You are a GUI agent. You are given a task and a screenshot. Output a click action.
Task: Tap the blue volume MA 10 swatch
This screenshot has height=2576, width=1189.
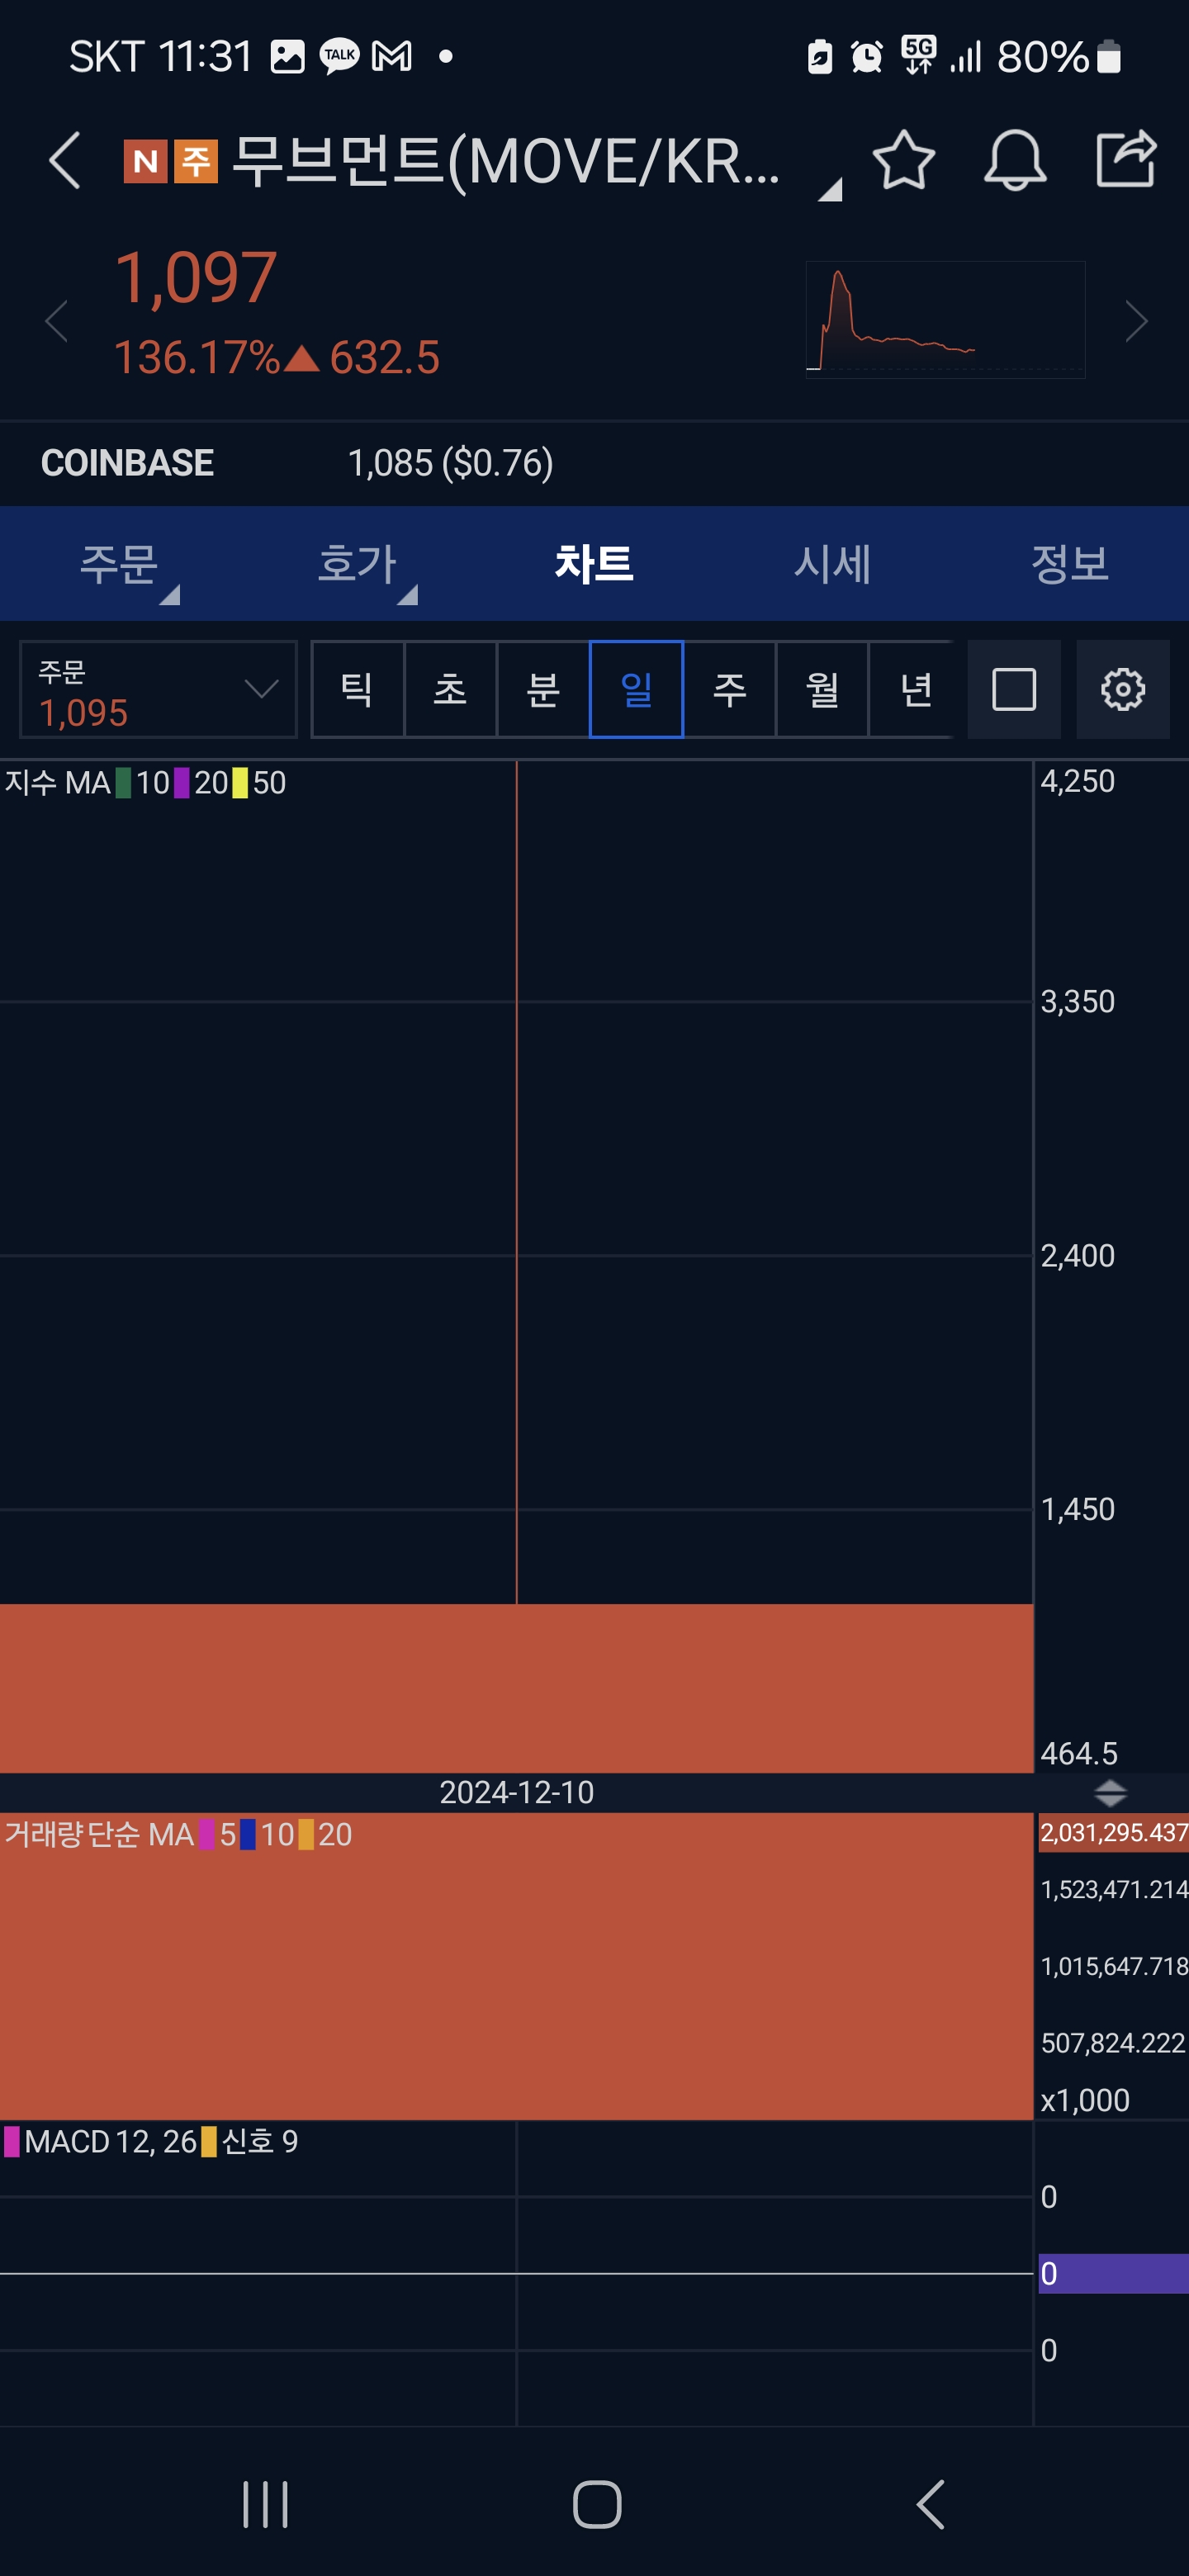click(248, 1835)
